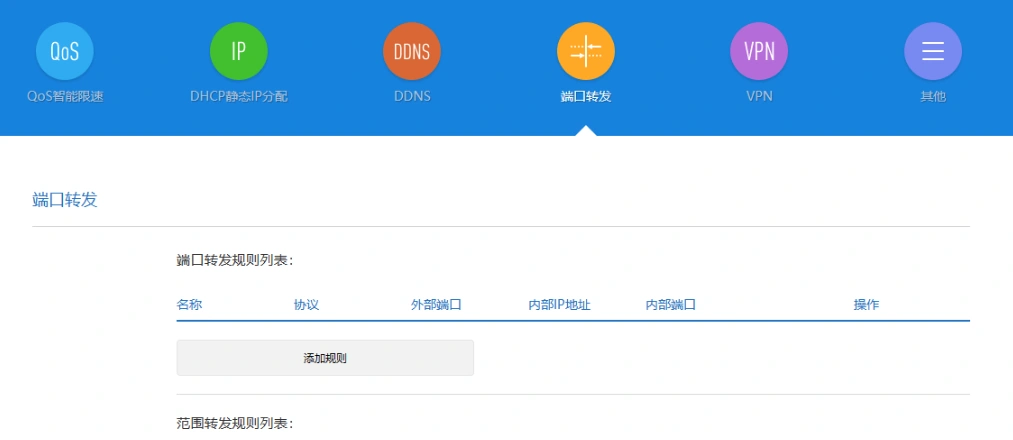Screen dimensions: 1013x440
Task: Open the orange-red DDNS circle icon
Action: 412,51
